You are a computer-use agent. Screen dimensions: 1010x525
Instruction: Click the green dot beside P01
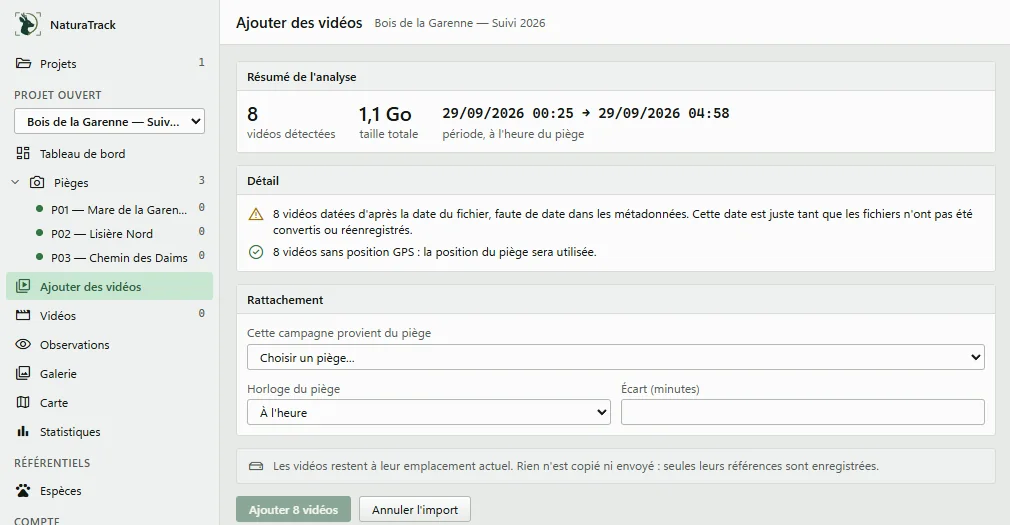coord(39,209)
